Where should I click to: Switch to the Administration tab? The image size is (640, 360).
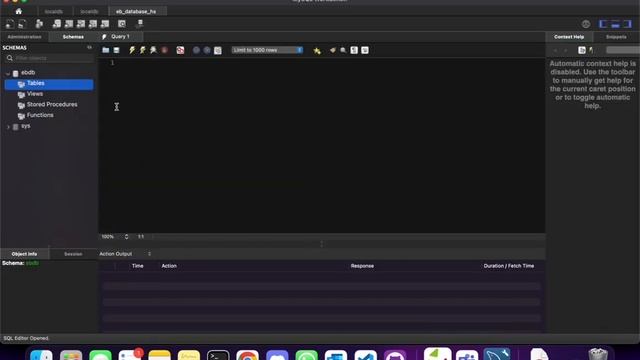pos(24,37)
